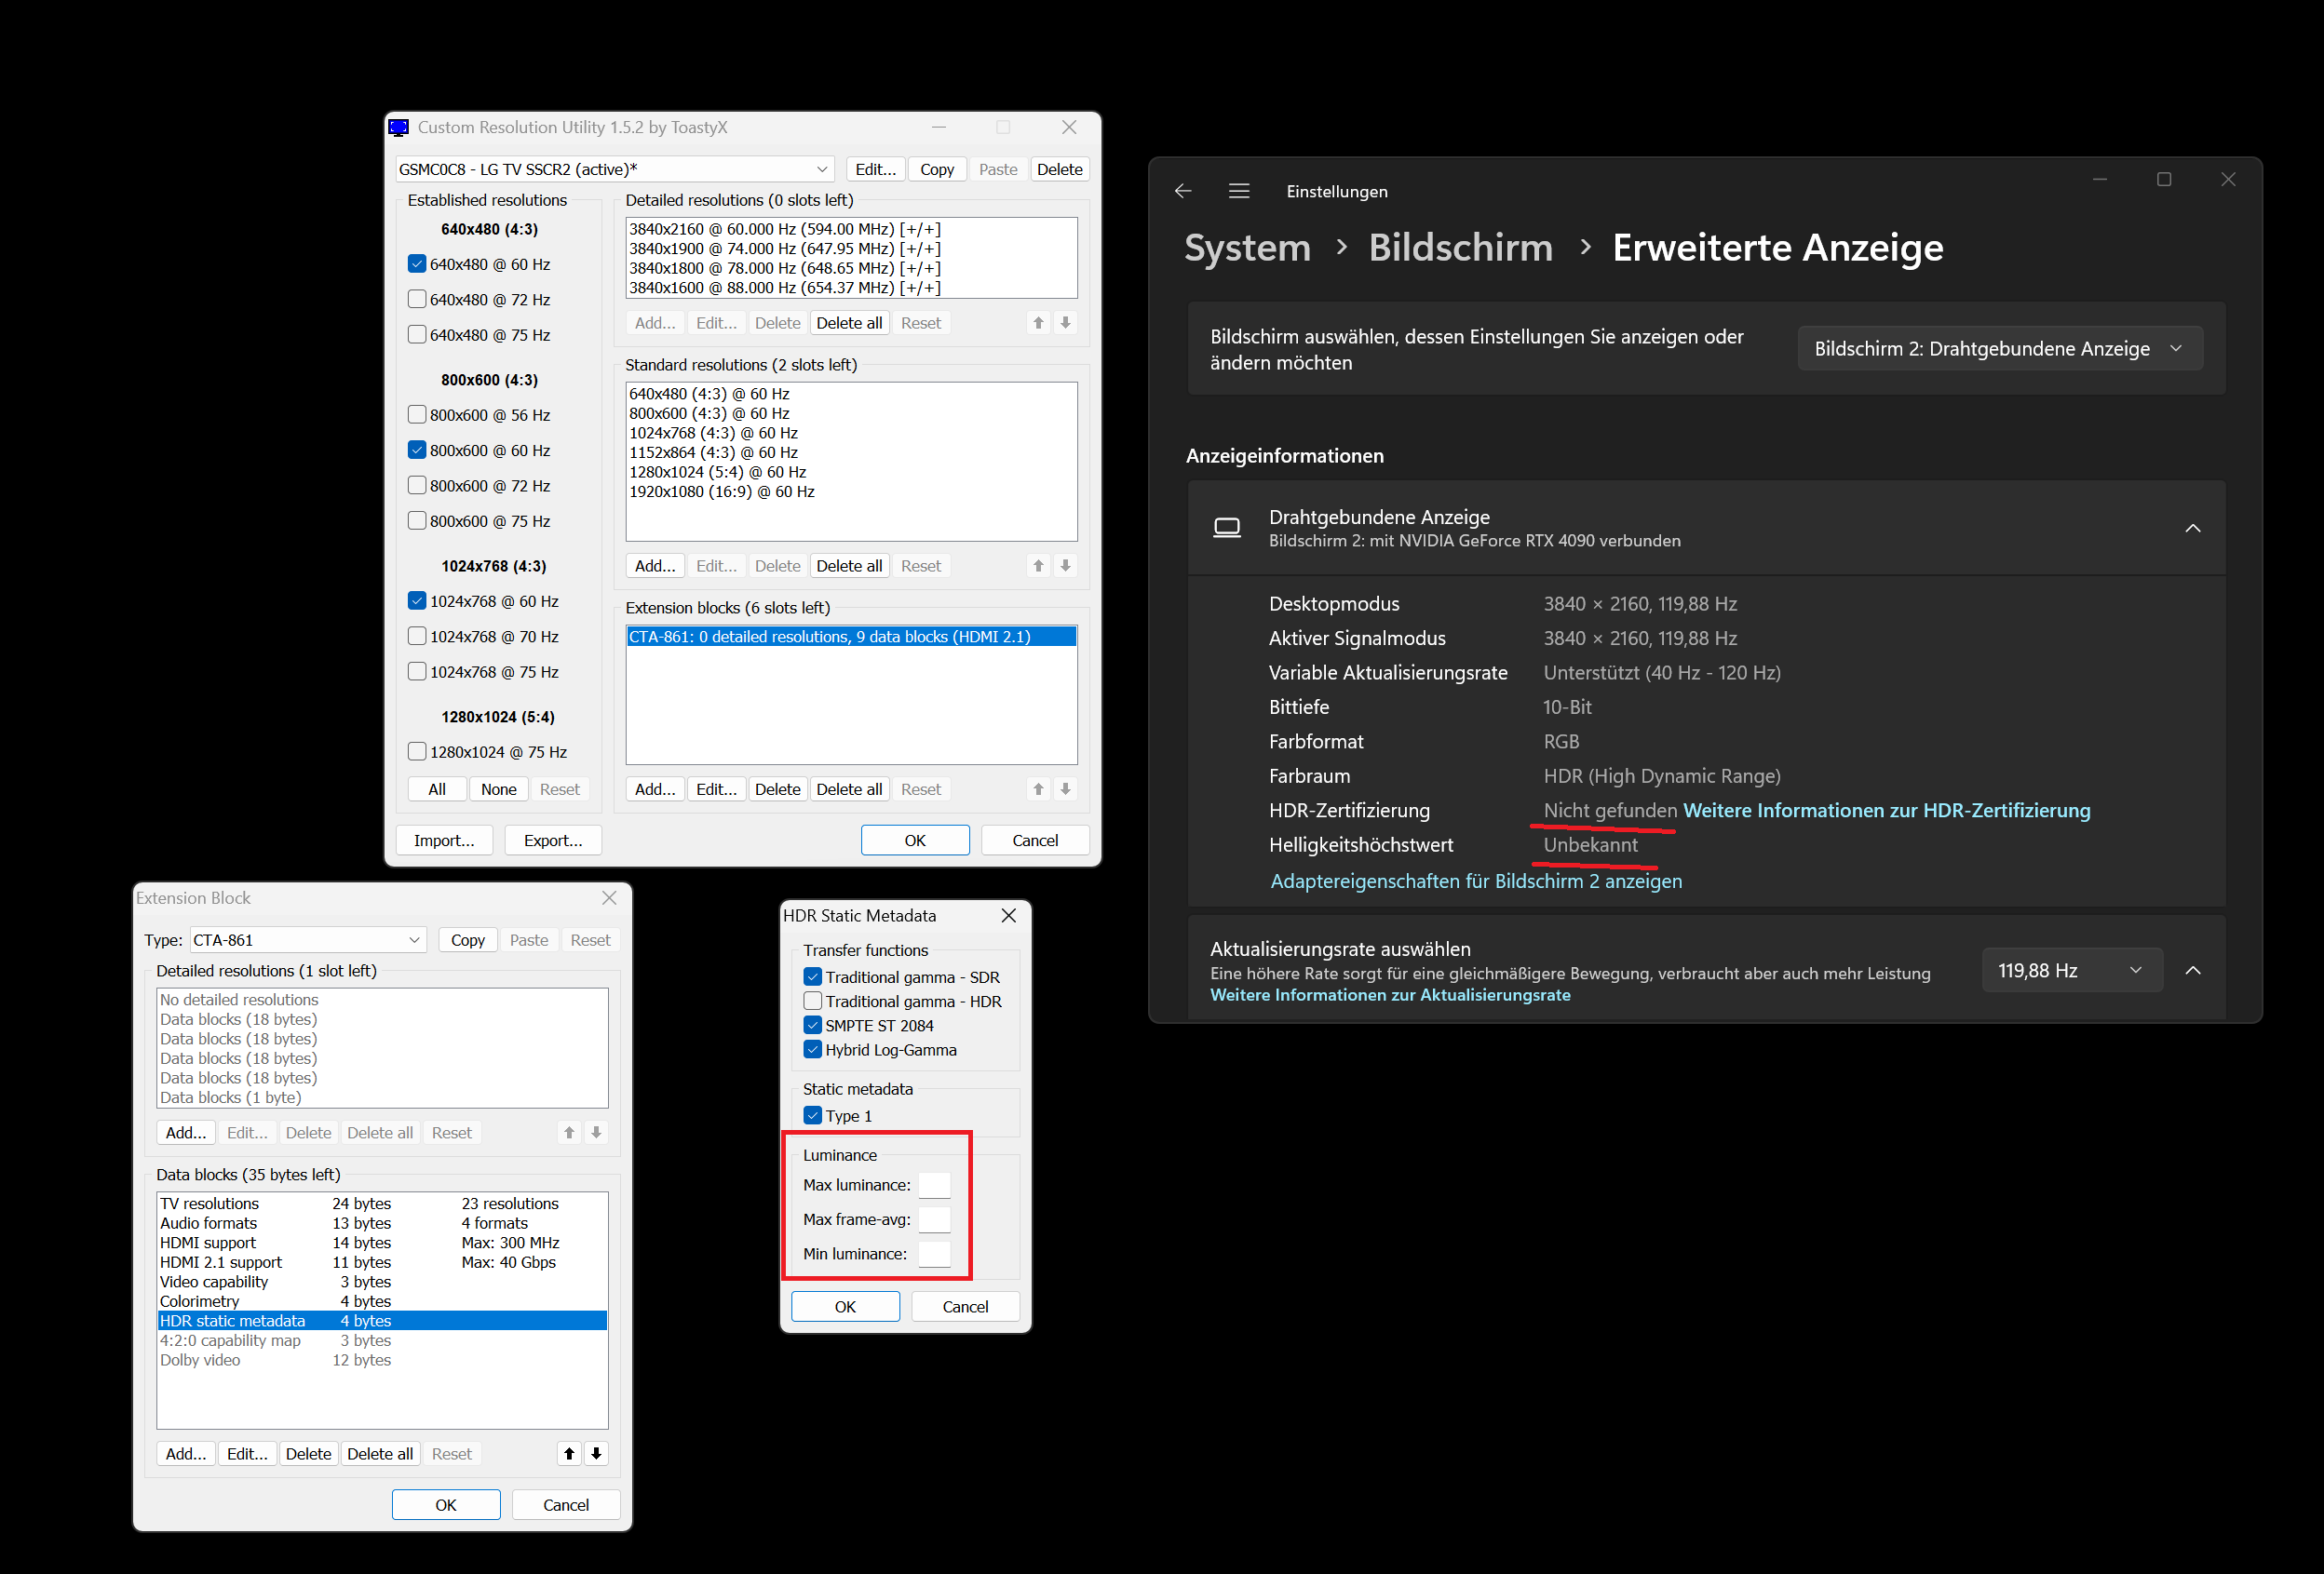Click the Export... button
Screen dimensions: 2324x1574
[x=552, y=840]
